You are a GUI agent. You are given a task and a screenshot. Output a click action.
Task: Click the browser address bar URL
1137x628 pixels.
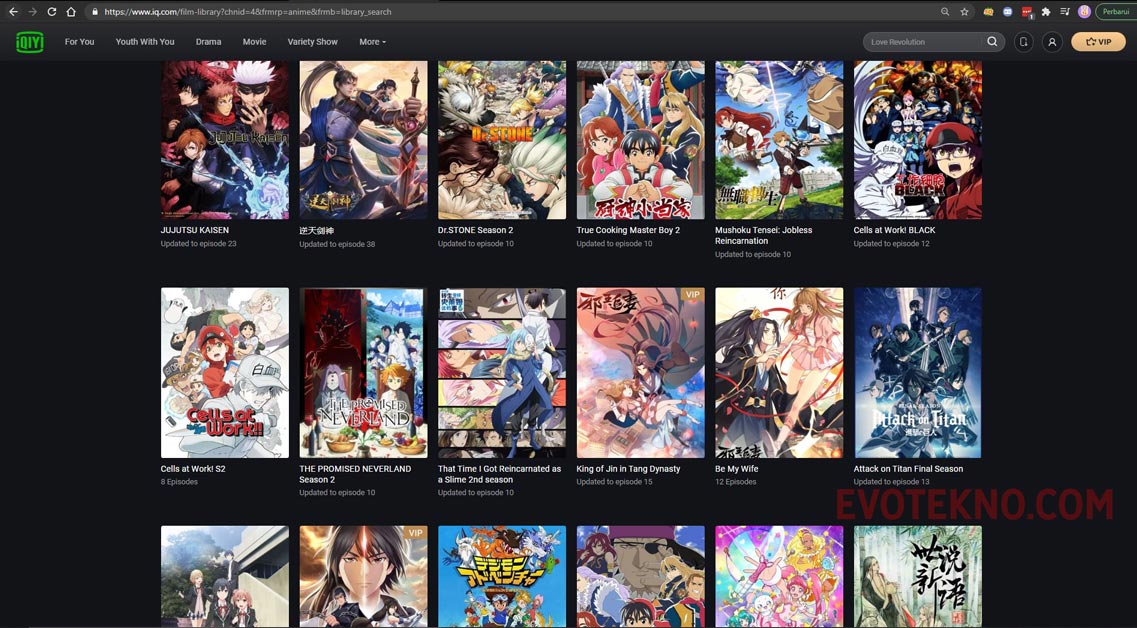pos(247,12)
